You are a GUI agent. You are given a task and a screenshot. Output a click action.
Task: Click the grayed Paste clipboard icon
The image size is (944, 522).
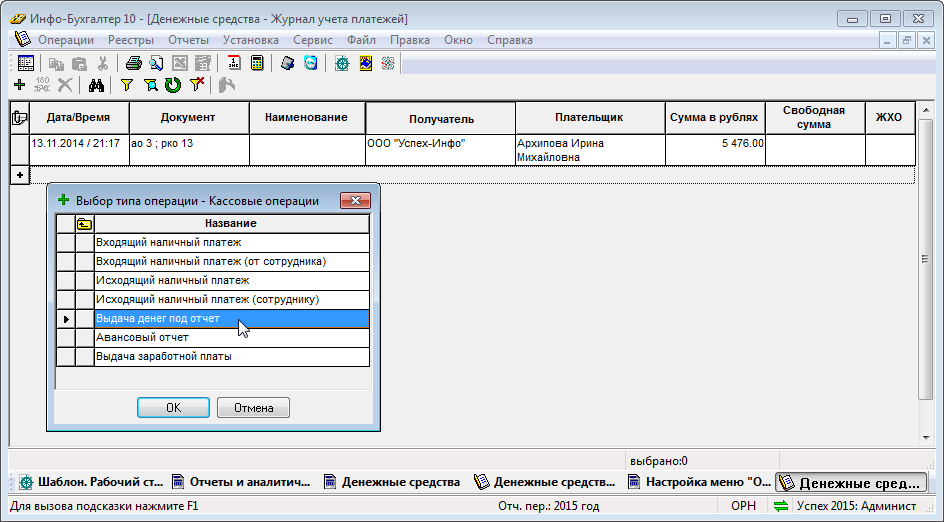[x=79, y=63]
